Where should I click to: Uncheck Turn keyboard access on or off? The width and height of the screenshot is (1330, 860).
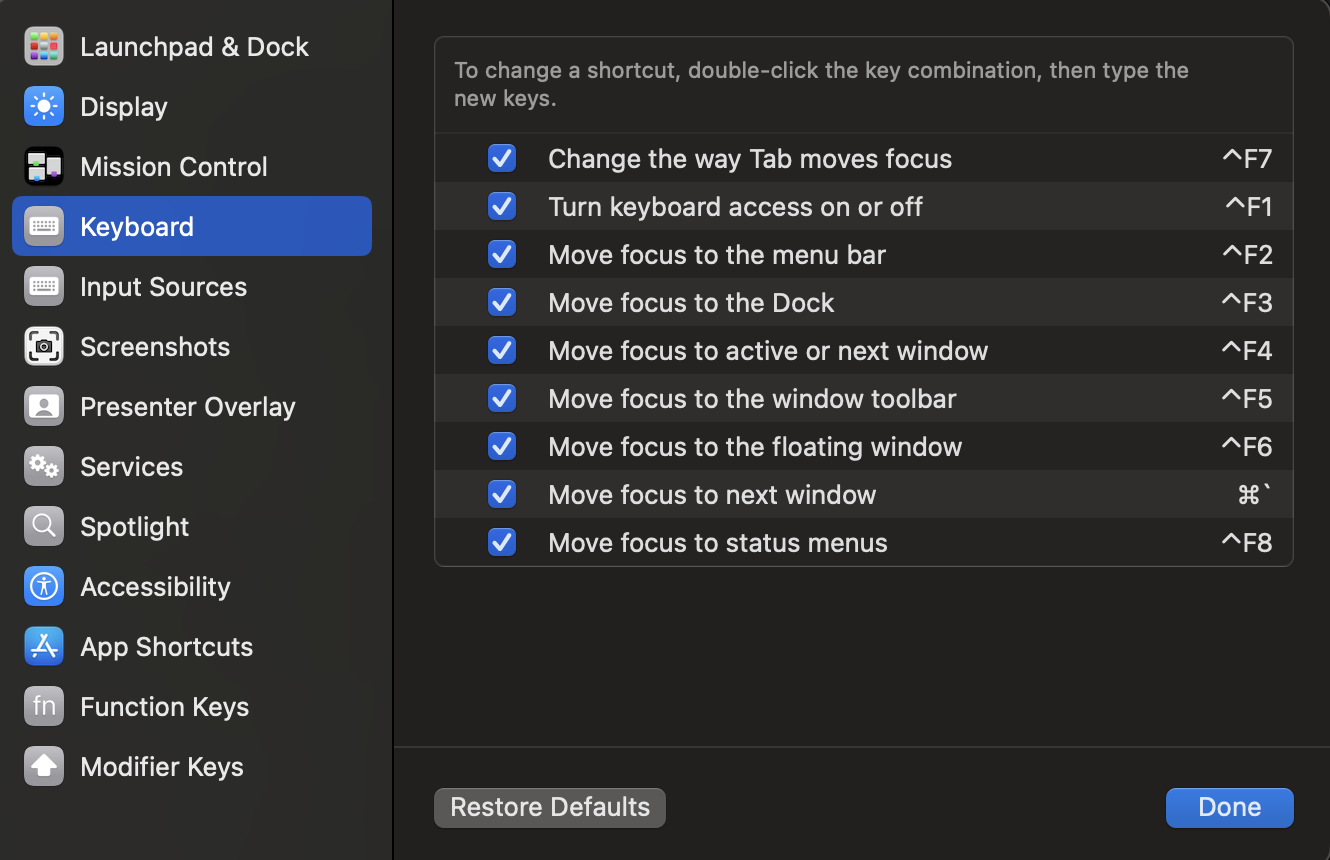502,207
